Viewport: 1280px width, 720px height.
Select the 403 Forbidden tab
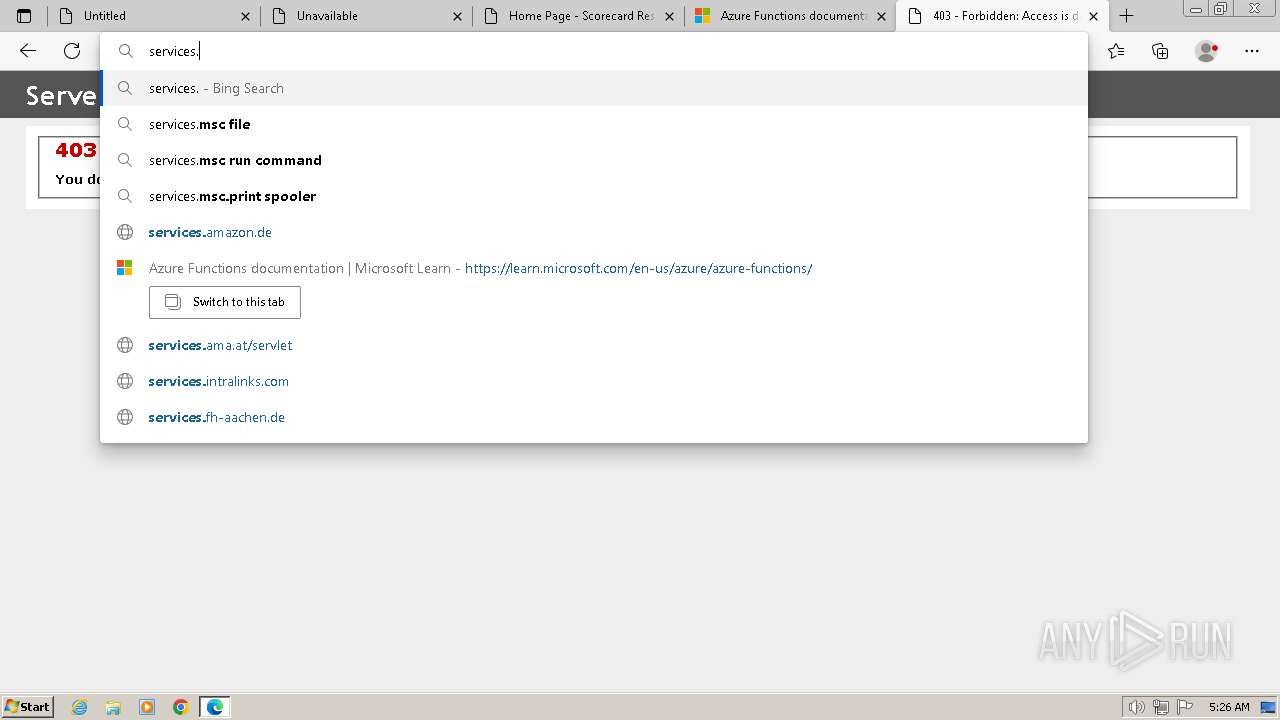(1002, 16)
